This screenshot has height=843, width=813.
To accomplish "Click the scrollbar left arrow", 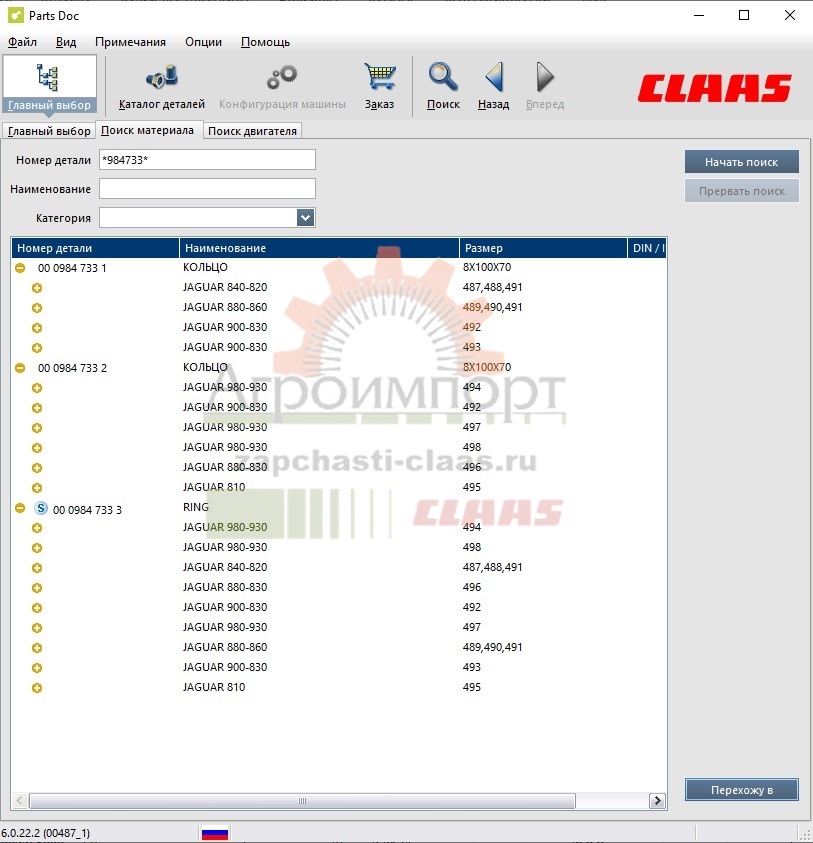I will pyautogui.click(x=20, y=801).
